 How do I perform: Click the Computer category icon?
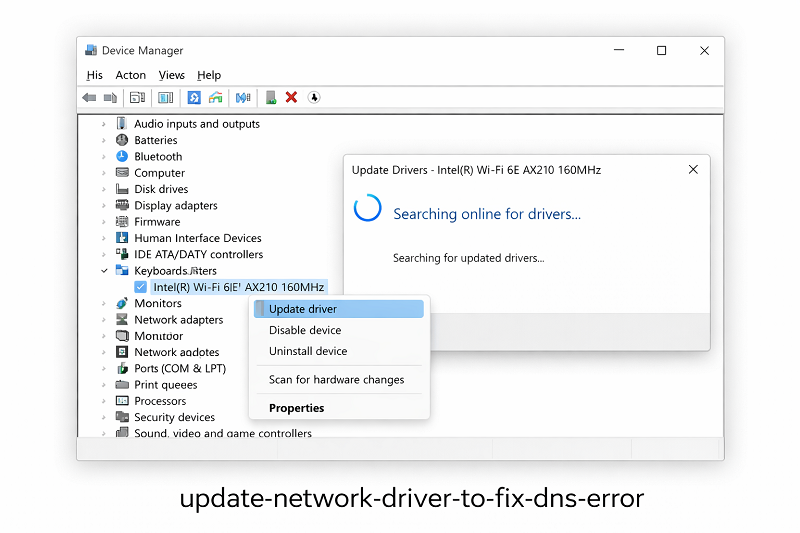122,172
